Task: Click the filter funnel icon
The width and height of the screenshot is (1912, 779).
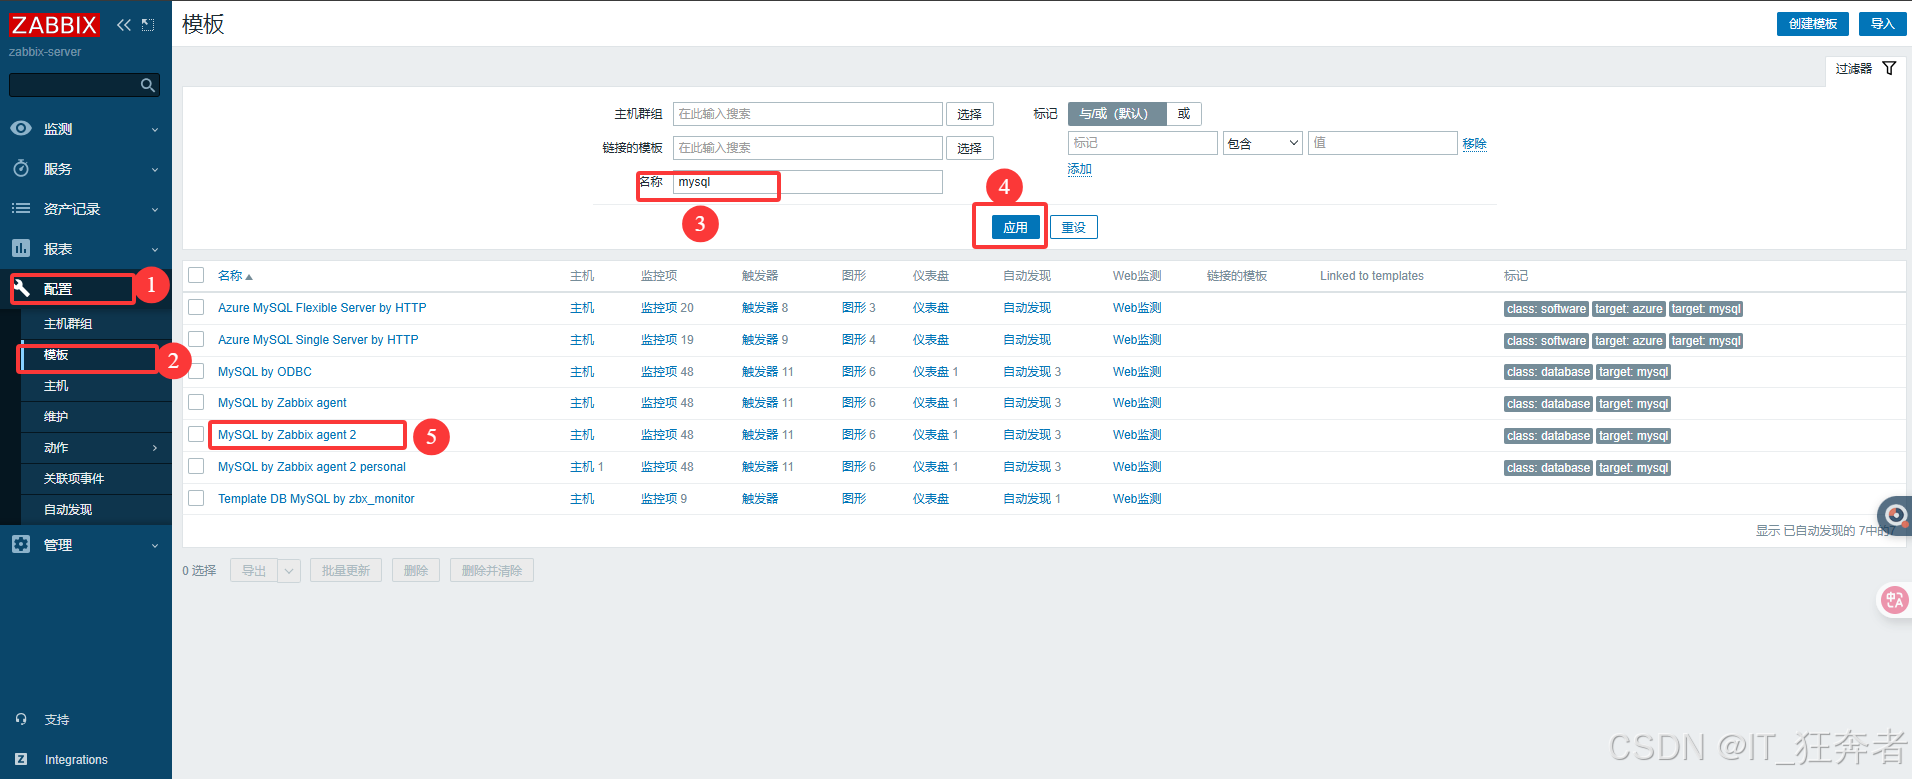Action: [x=1889, y=68]
